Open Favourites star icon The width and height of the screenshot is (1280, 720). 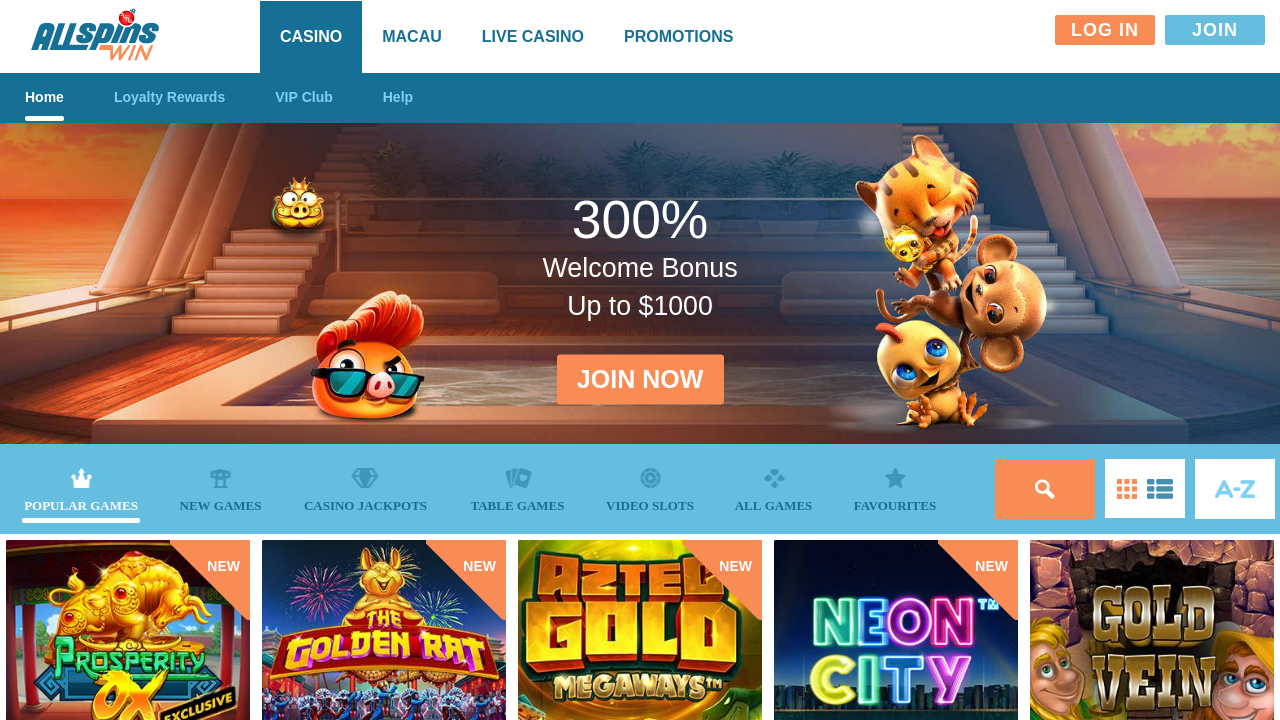click(x=895, y=478)
